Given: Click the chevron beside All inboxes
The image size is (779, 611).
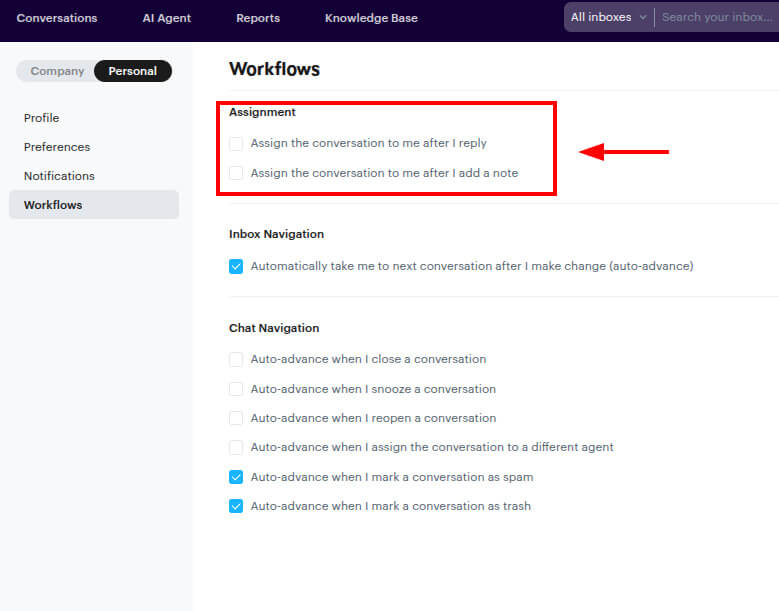Looking at the screenshot, I should coord(643,17).
